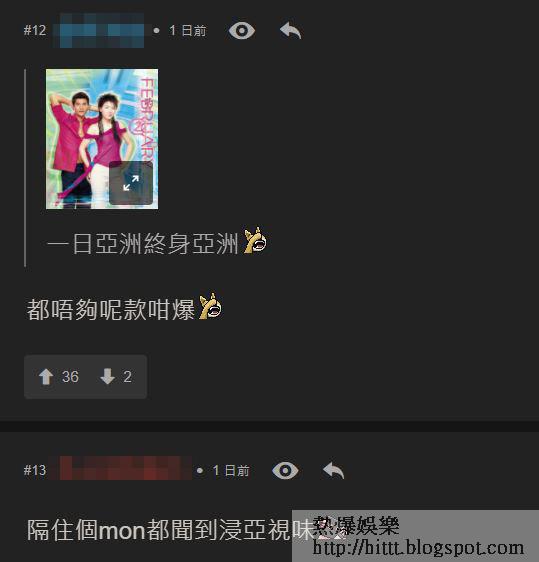Screen dimensions: 539x562
Task: Click the downvote count 2
Action: click(128, 377)
